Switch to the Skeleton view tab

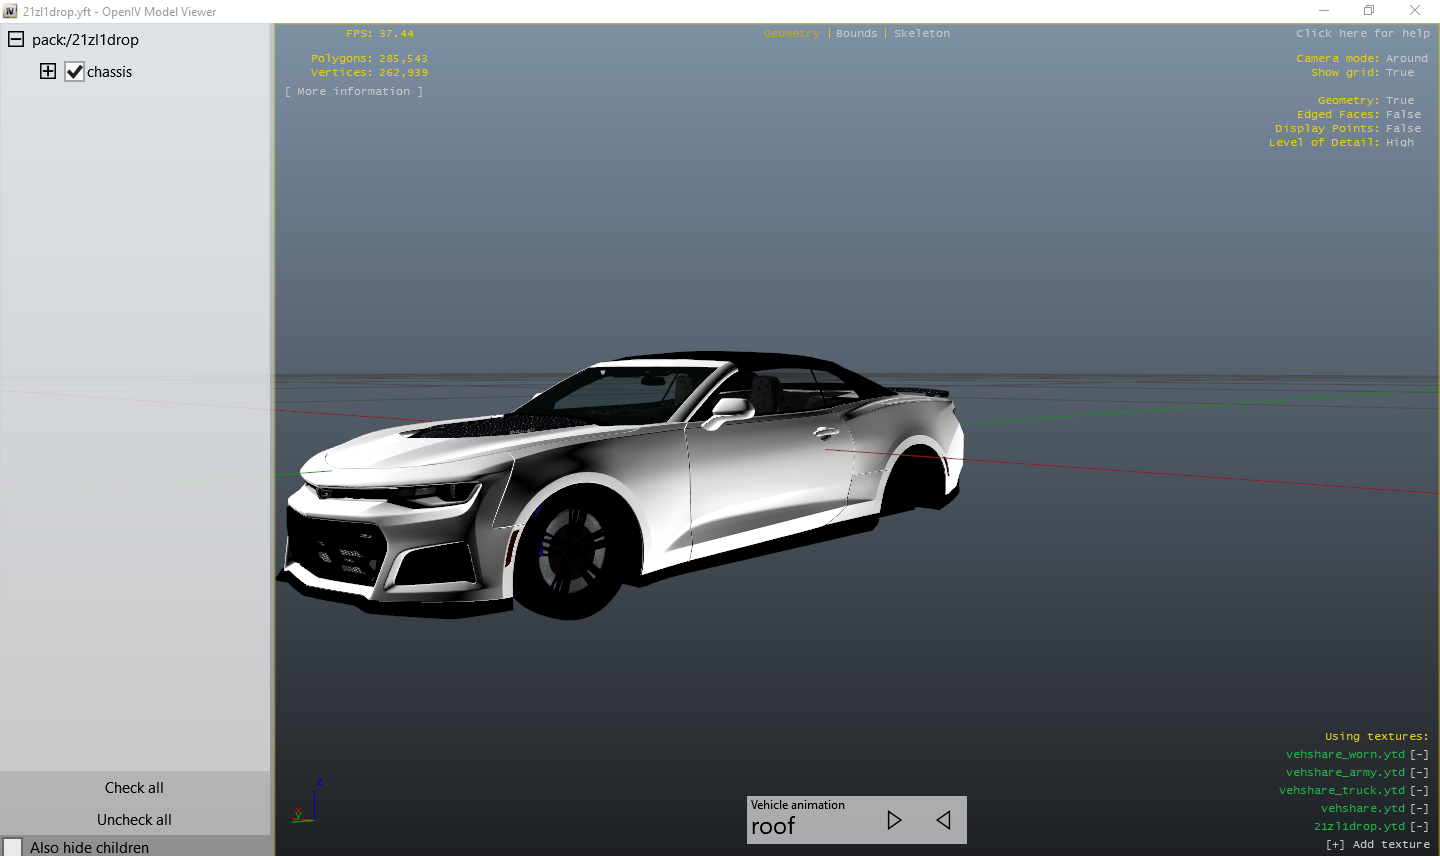(921, 33)
